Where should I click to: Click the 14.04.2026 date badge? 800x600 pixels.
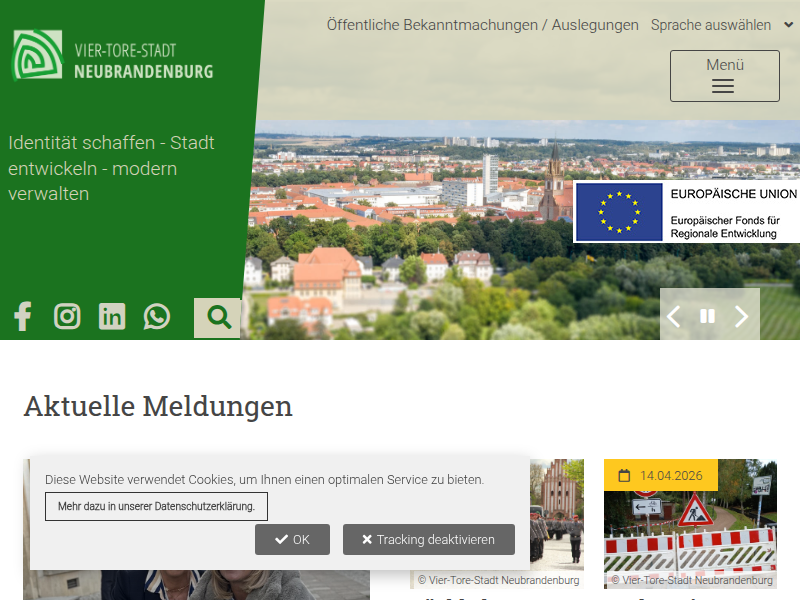point(661,475)
